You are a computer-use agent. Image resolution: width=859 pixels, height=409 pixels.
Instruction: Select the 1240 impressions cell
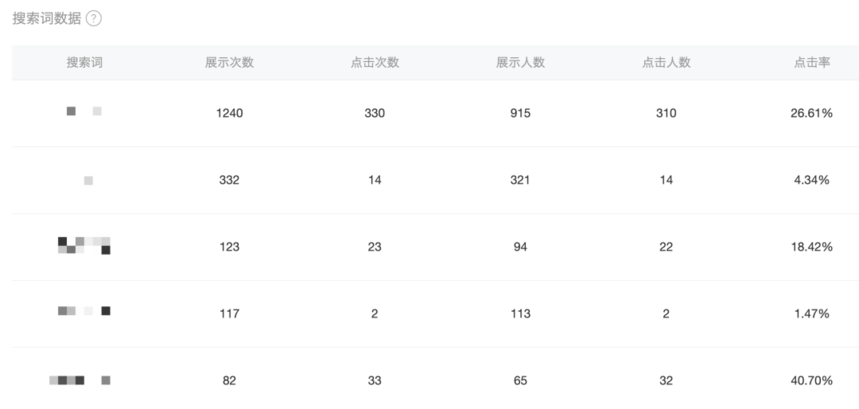click(230, 113)
